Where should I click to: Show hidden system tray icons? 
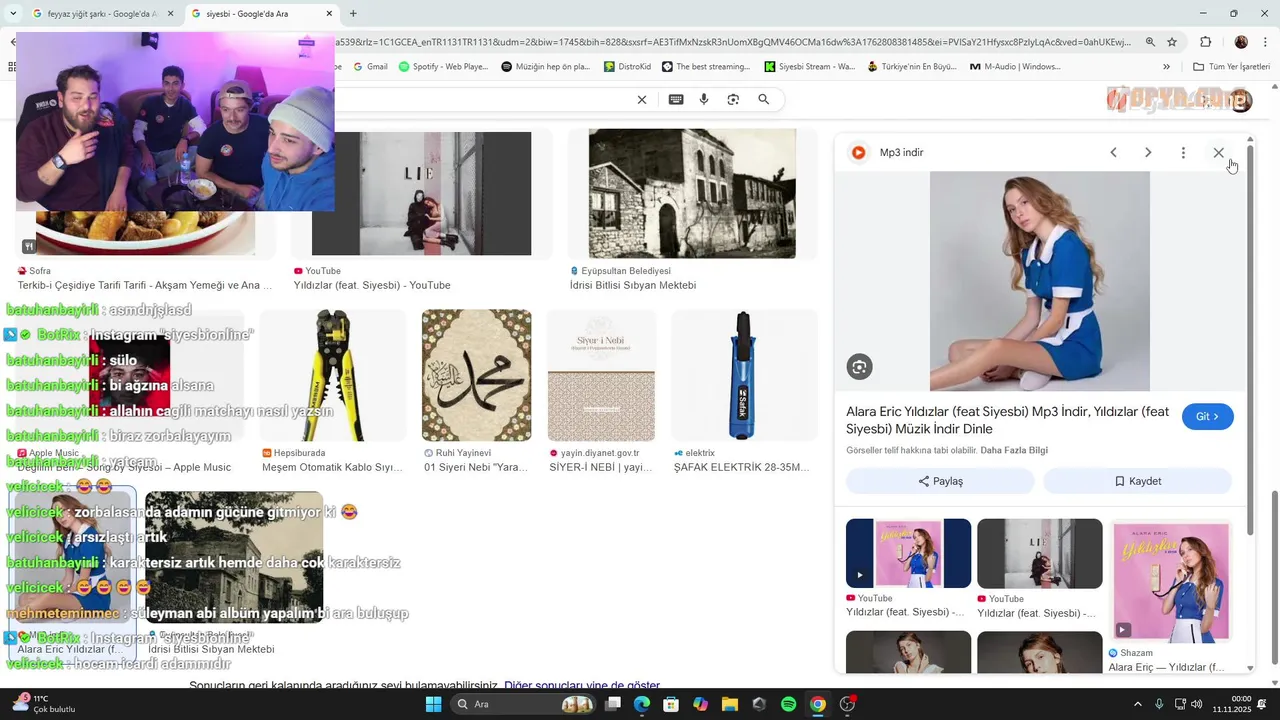[1137, 704]
